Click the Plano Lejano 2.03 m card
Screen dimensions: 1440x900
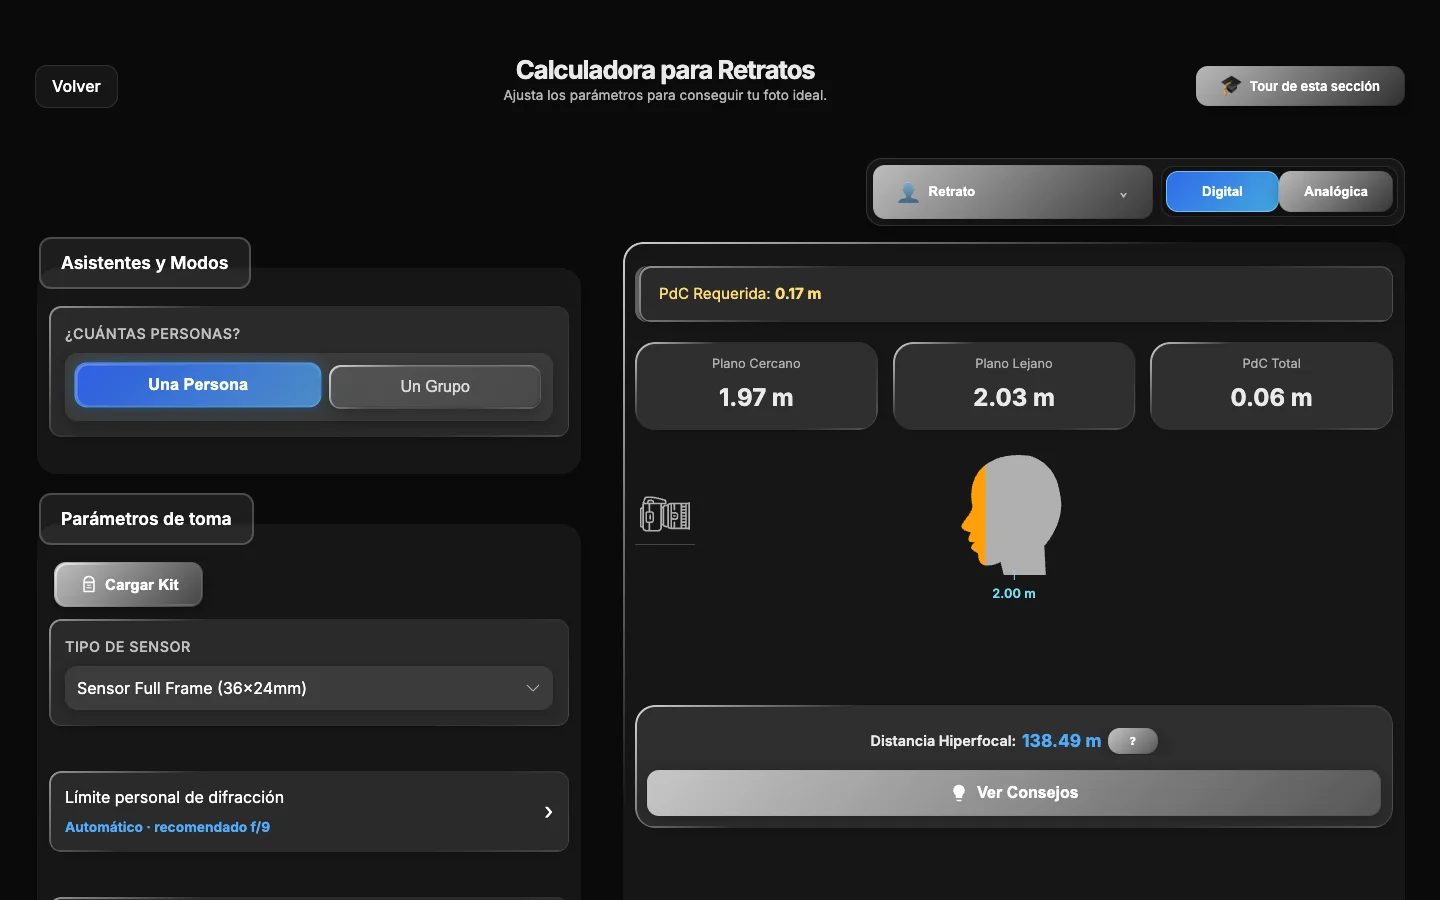pyautogui.click(x=1014, y=386)
